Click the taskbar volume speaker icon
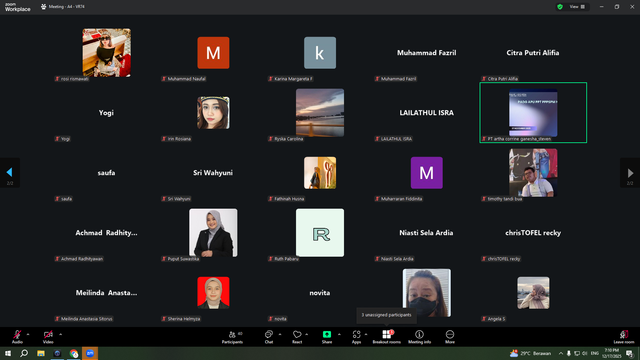Viewport: 640px width, 360px height. 585,353
